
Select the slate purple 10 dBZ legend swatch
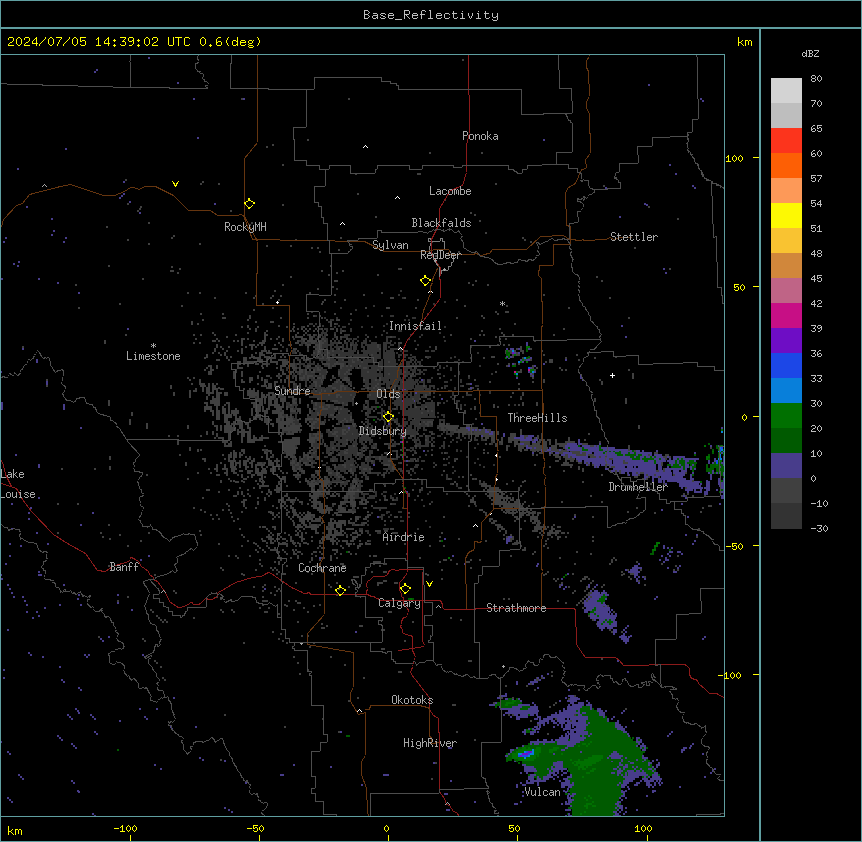(786, 466)
